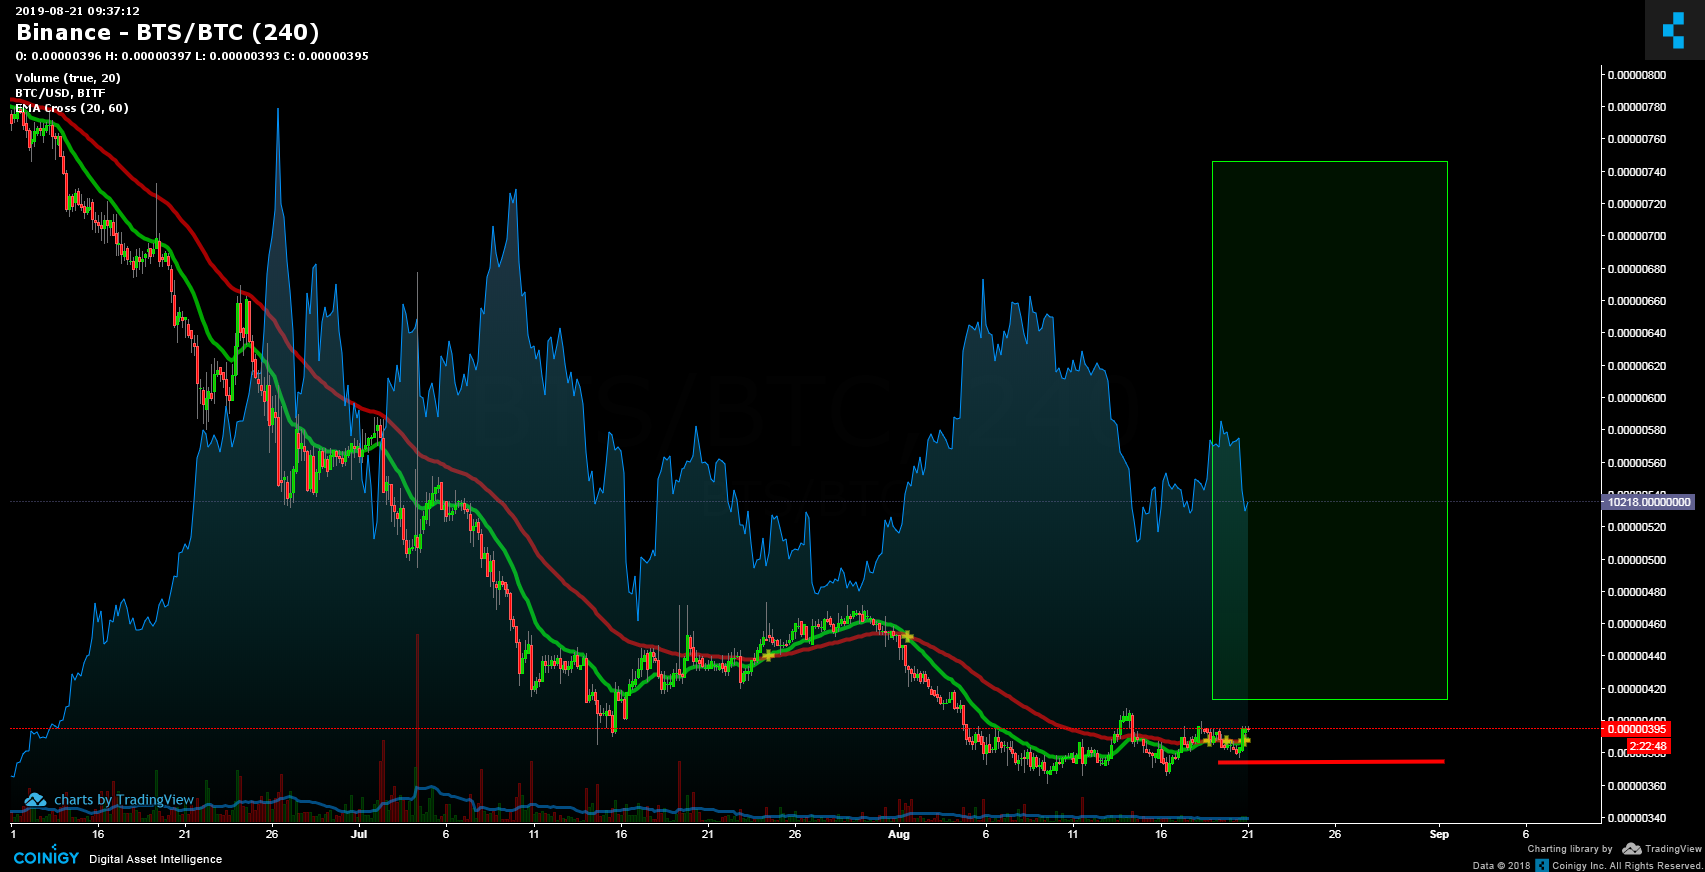Click the 'Aug' label on the time axis

click(899, 834)
